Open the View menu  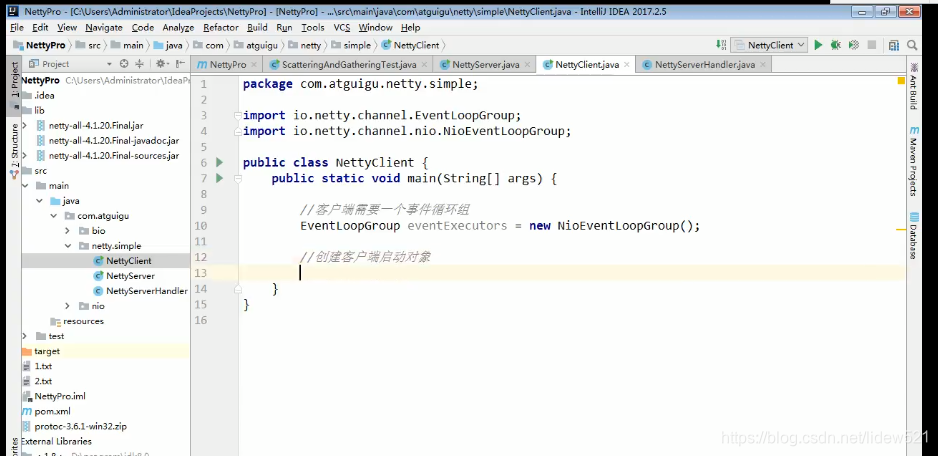67,28
